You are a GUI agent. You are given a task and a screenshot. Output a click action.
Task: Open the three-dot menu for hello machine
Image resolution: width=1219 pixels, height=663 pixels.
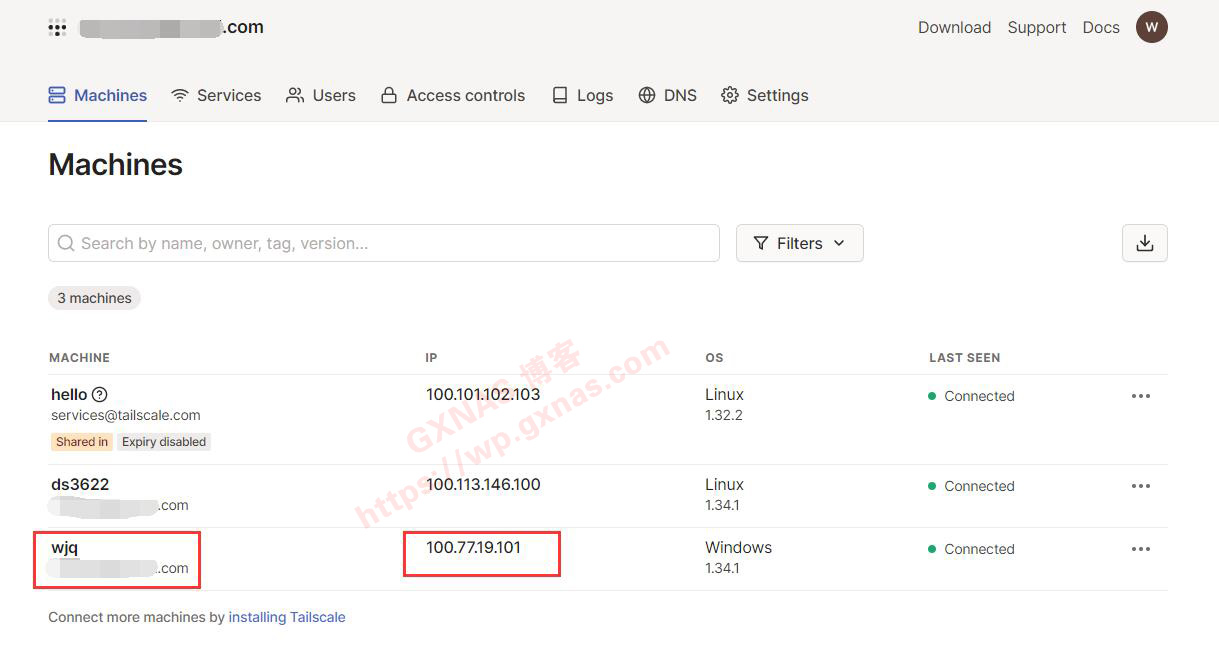point(1140,396)
